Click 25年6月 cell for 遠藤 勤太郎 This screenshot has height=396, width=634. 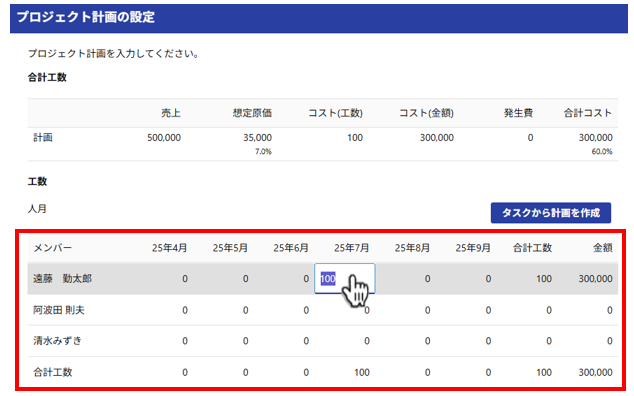click(x=306, y=279)
